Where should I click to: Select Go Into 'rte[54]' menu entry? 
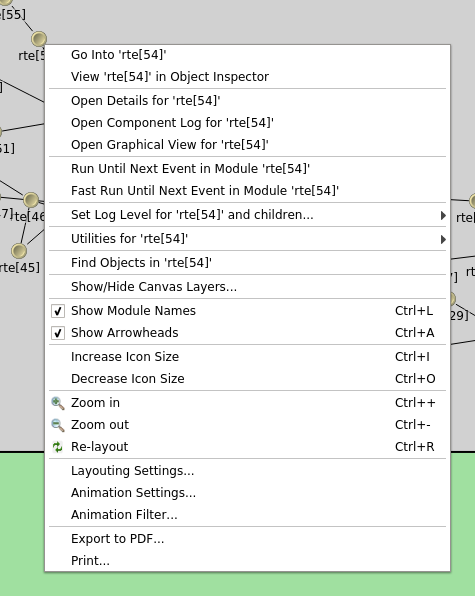(247, 55)
